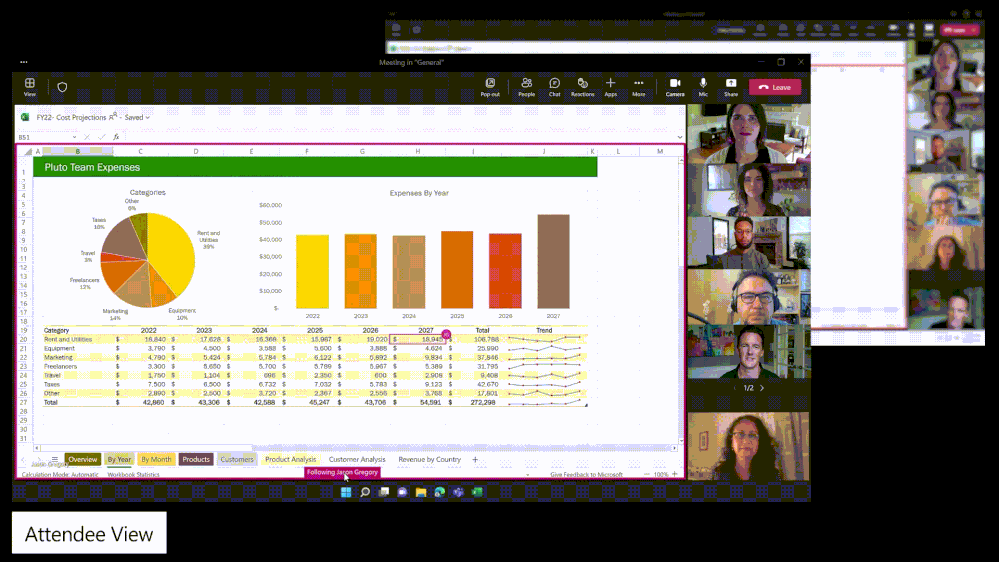Zoom in with the plus button
Screen dimensions: 999x562
pyautogui.click(x=675, y=475)
